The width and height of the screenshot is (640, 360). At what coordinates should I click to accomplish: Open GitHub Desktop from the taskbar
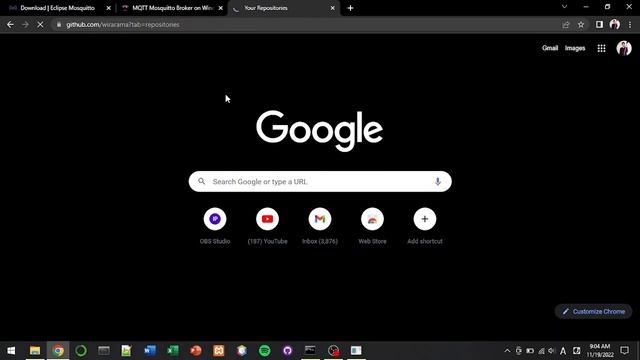coord(288,351)
